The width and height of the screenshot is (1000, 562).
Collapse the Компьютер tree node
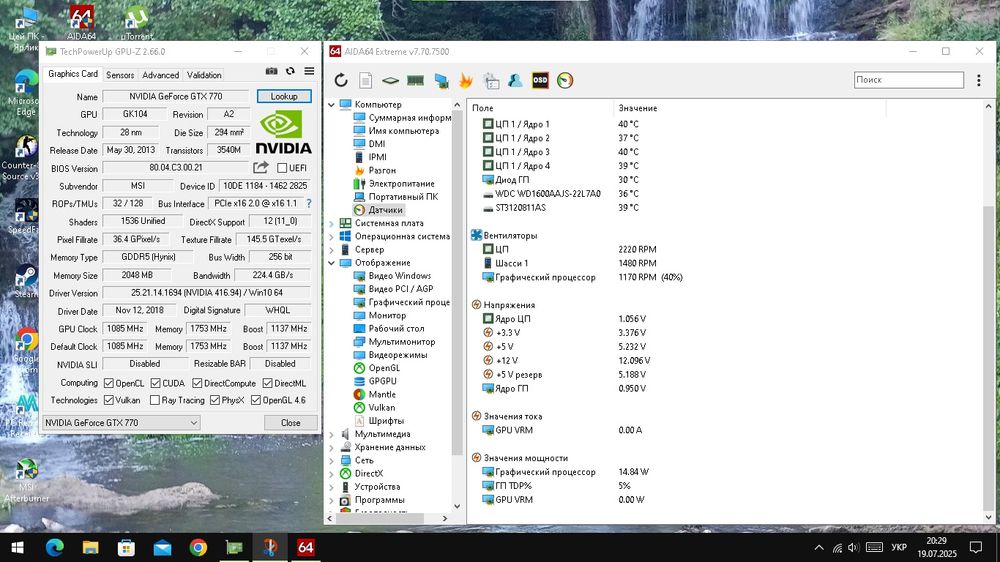[x=332, y=105]
